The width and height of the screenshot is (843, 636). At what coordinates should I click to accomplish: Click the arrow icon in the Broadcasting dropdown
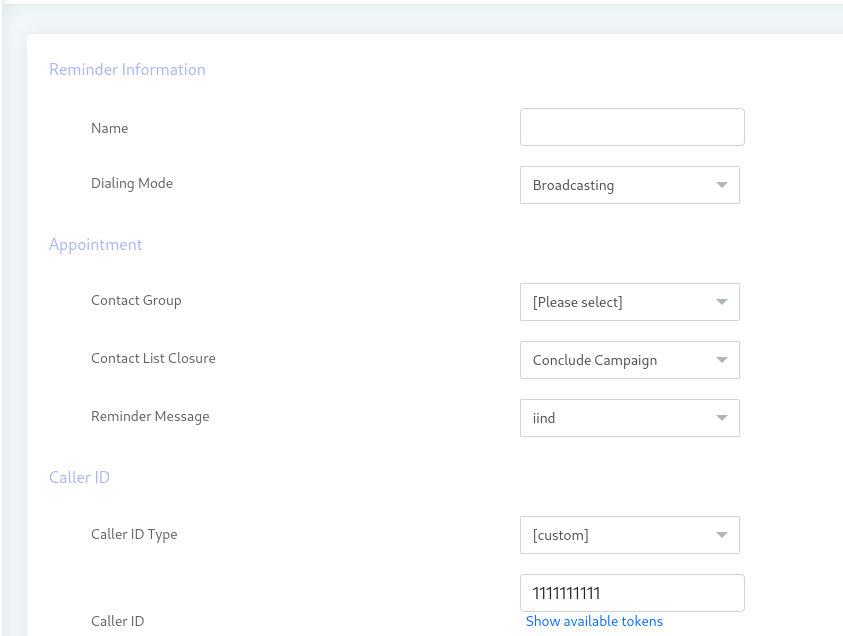tap(722, 185)
